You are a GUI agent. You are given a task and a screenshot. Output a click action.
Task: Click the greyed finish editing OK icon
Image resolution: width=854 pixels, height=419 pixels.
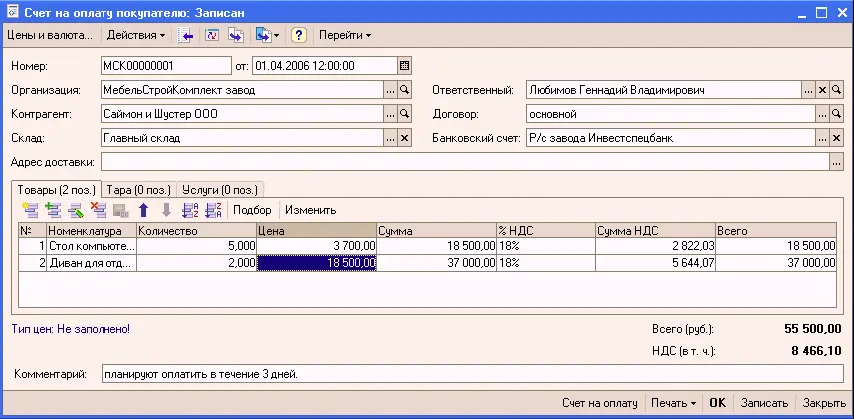coord(120,210)
